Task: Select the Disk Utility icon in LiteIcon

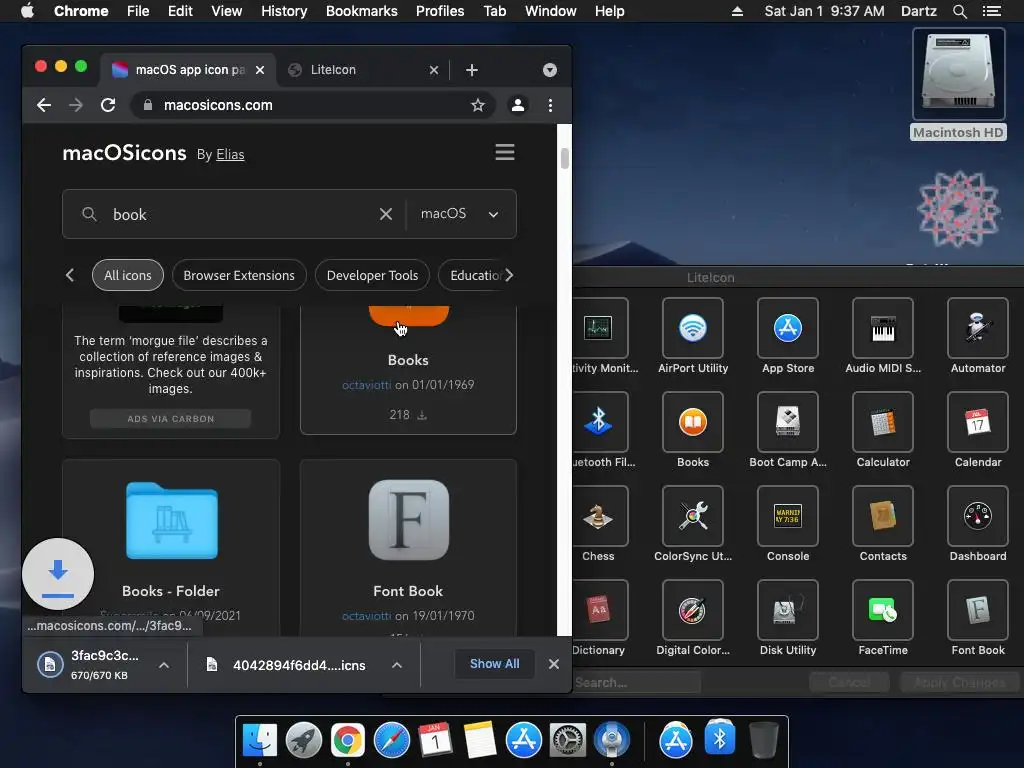Action: tap(788, 610)
